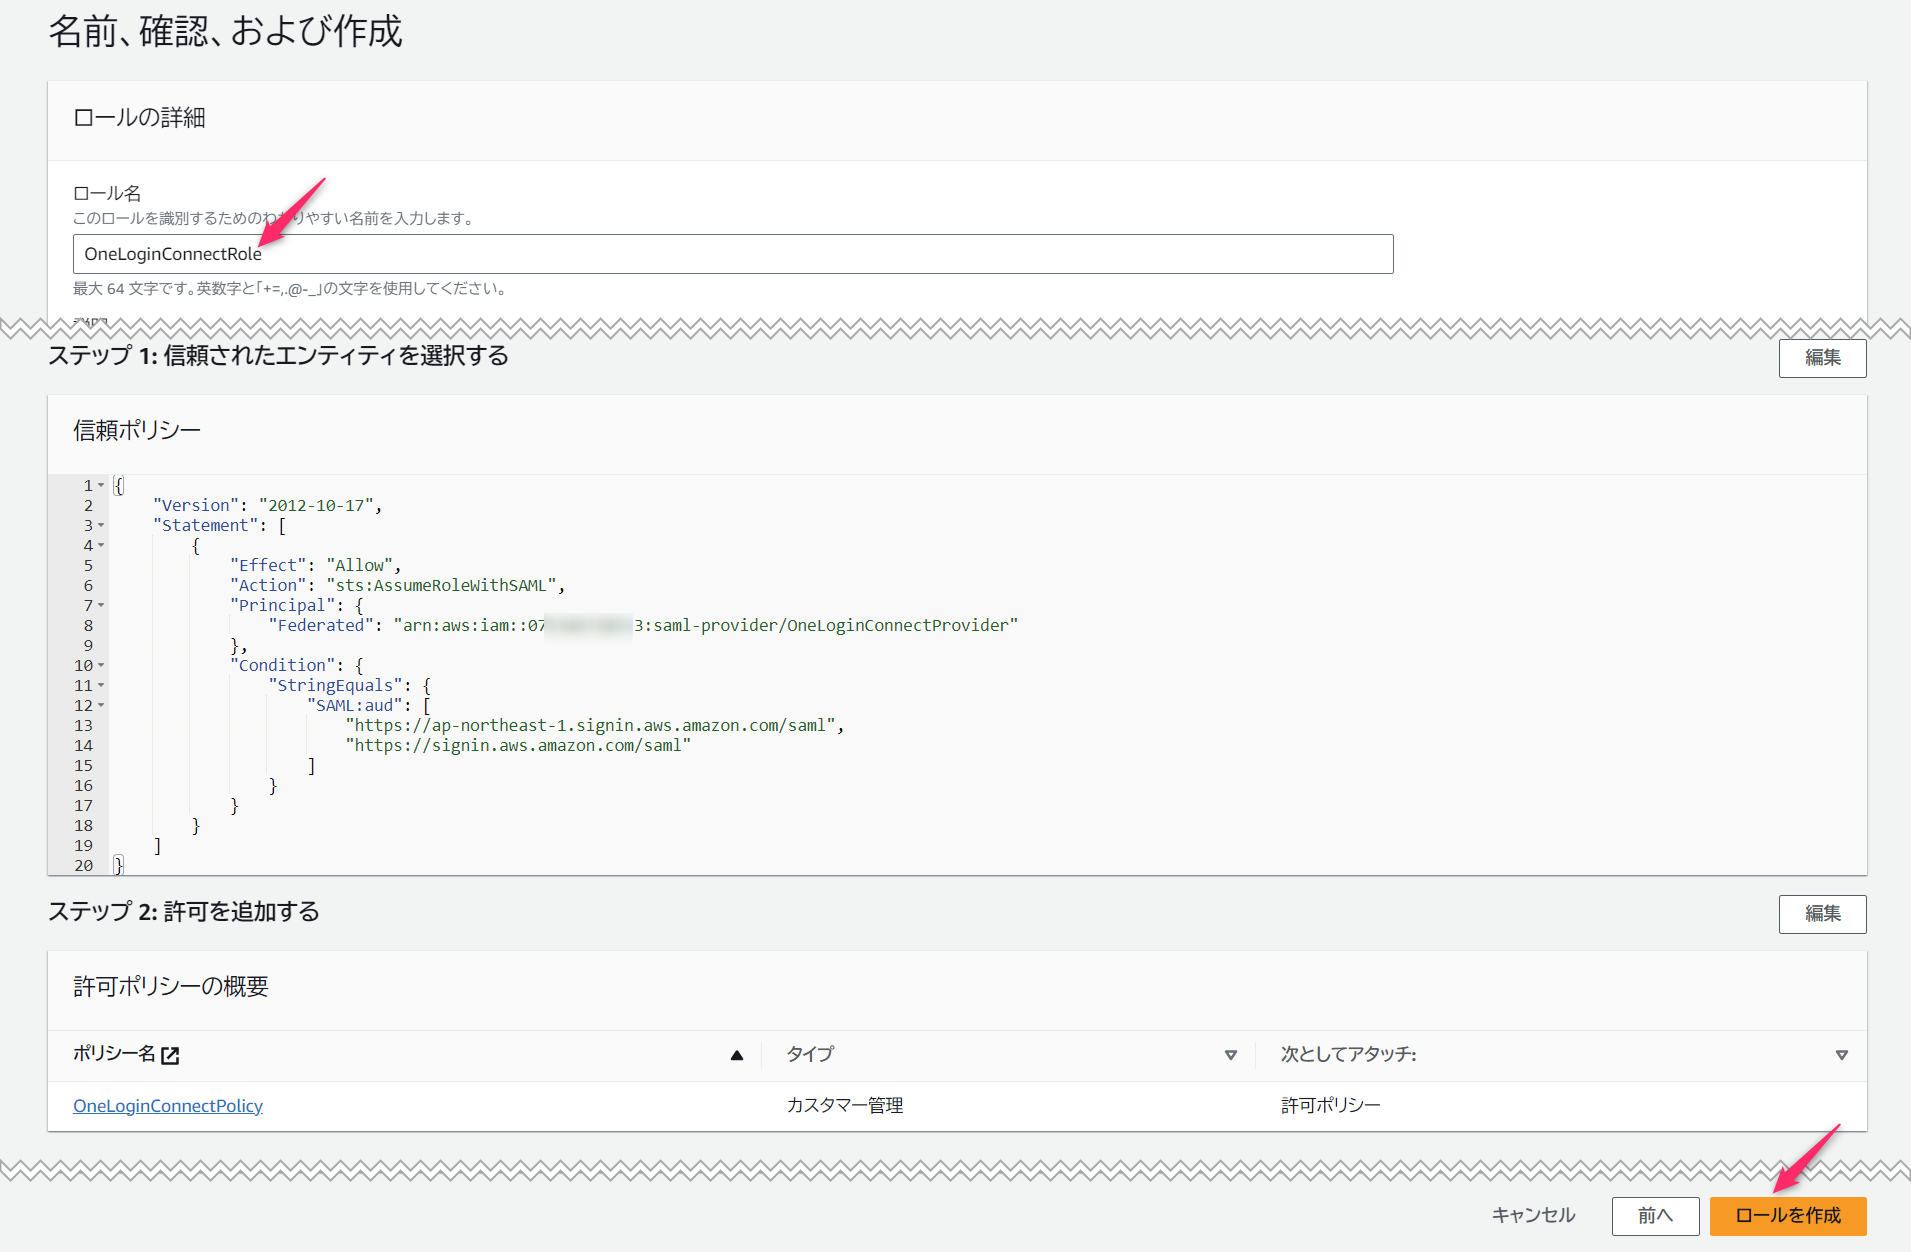Click the ロールを作成 button

1788,1216
